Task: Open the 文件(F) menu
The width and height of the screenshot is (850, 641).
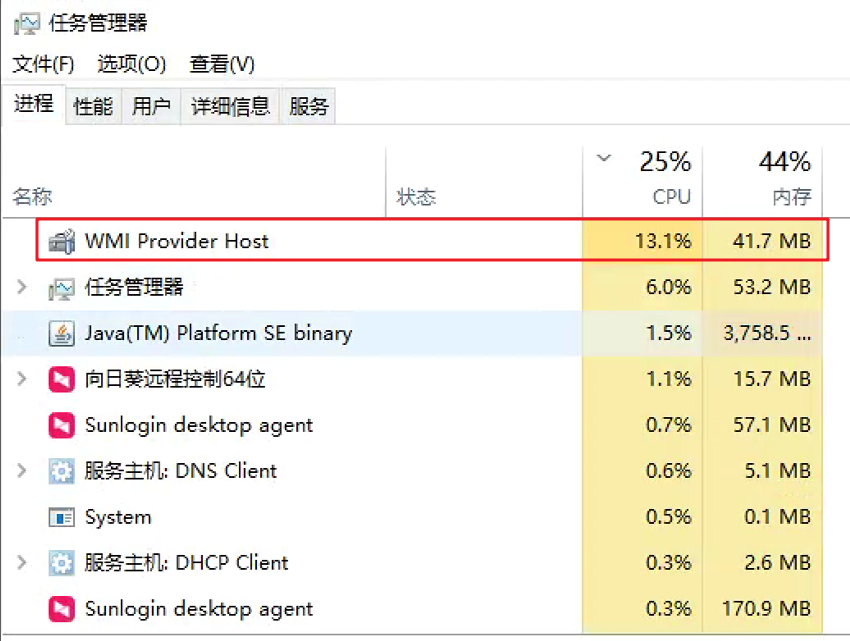Action: pyautogui.click(x=43, y=64)
